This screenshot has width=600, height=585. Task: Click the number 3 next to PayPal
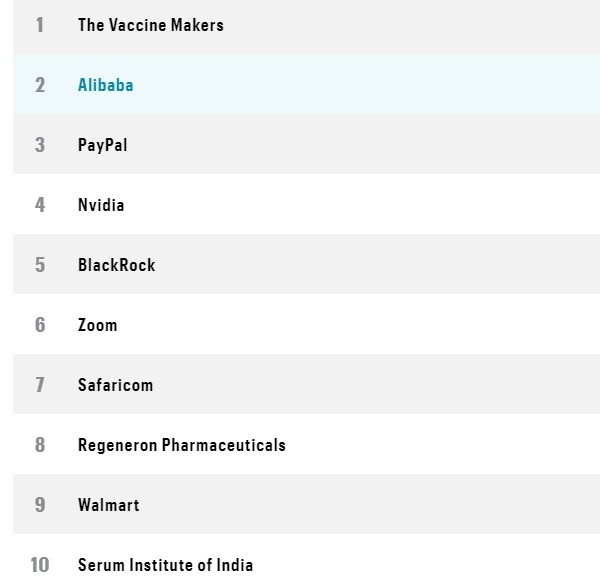click(40, 145)
